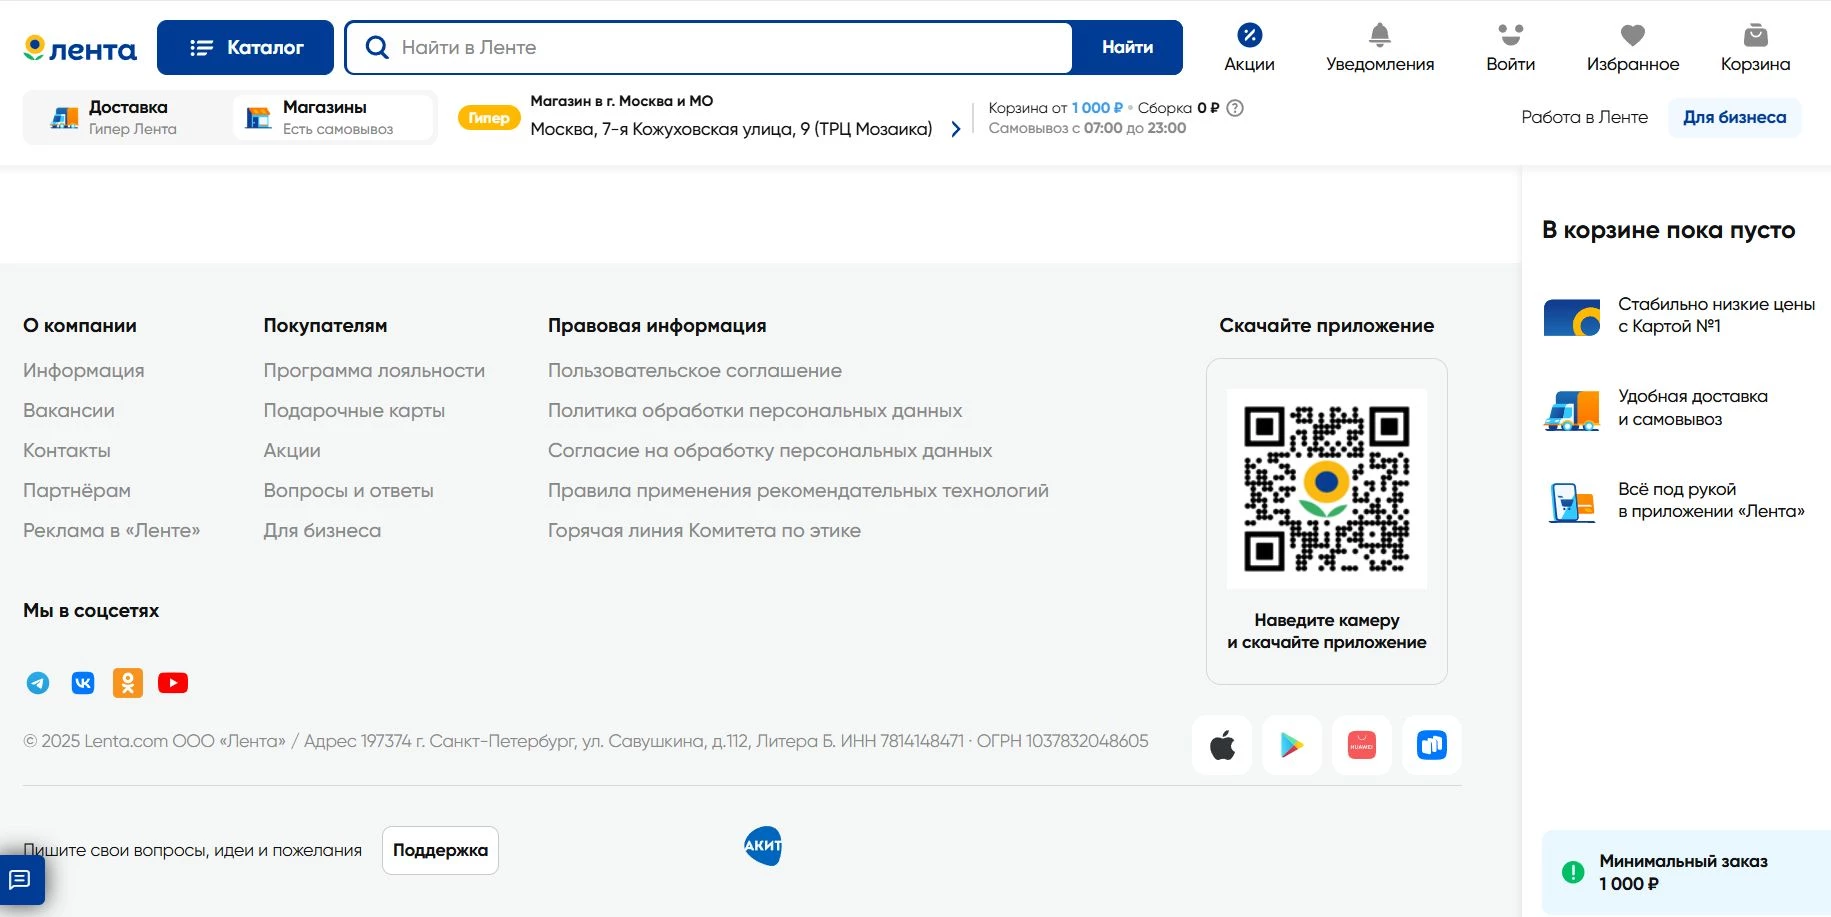Image resolution: width=1831 pixels, height=917 pixels.
Task: Click Карта №1 card icon in cart panel
Action: click(1572, 317)
